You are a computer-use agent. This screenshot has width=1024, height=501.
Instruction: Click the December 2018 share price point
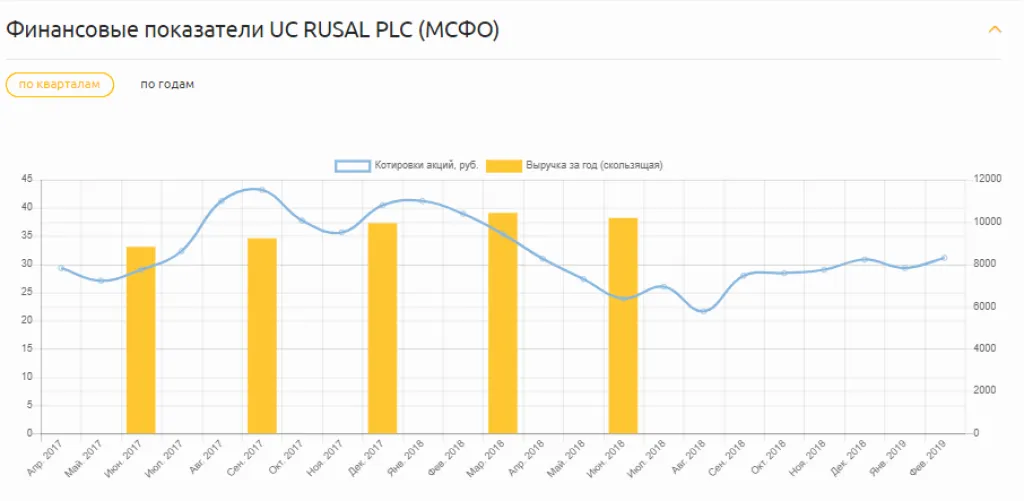(865, 259)
